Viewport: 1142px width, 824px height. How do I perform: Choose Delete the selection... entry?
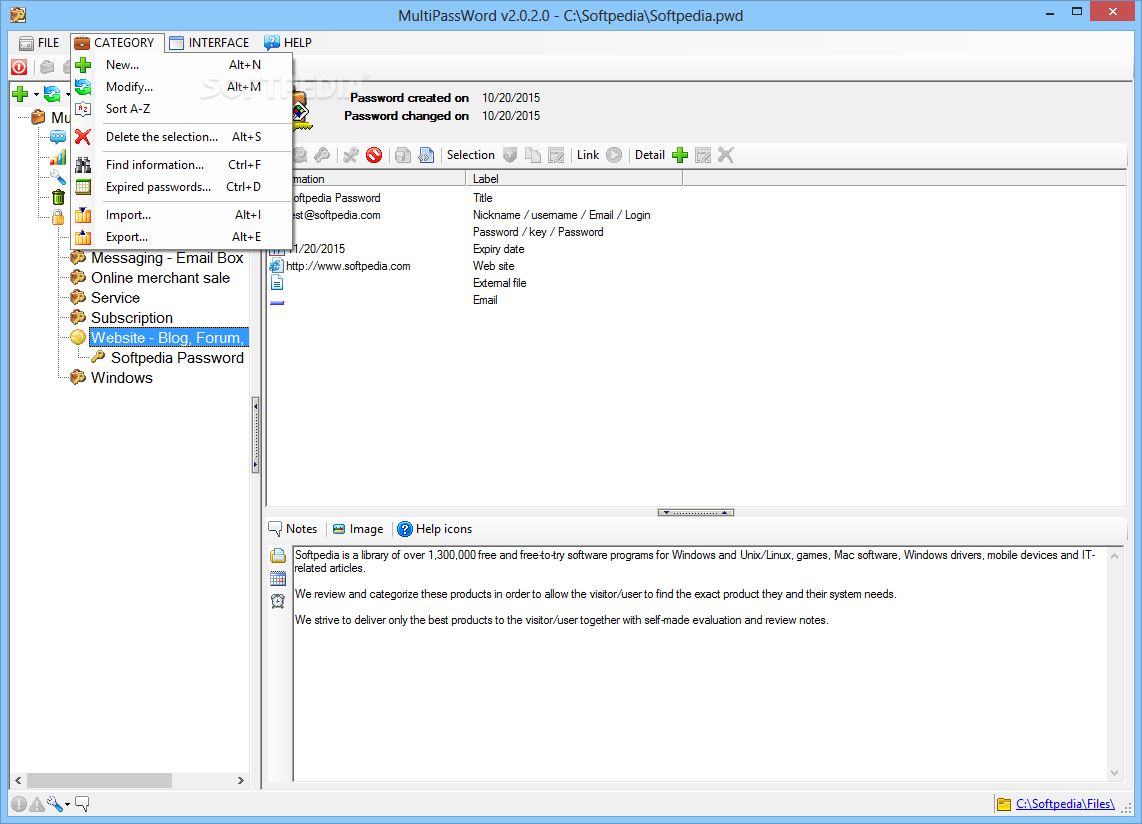(182, 137)
